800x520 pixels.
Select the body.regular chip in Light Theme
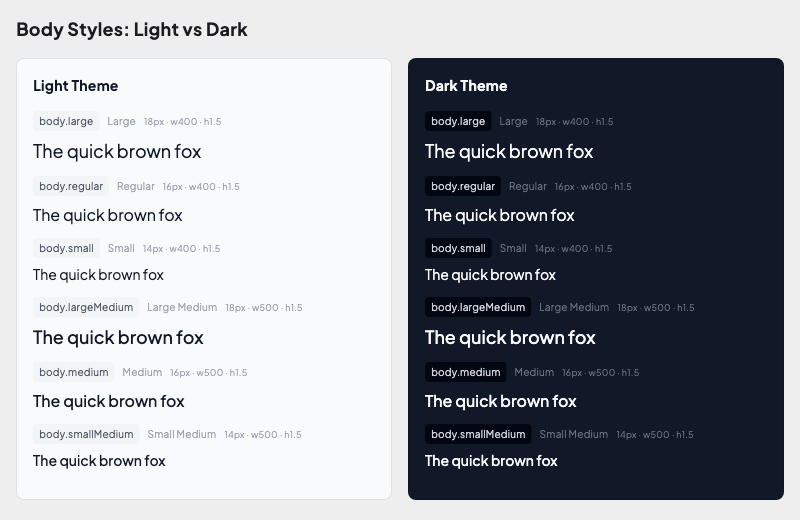71,186
